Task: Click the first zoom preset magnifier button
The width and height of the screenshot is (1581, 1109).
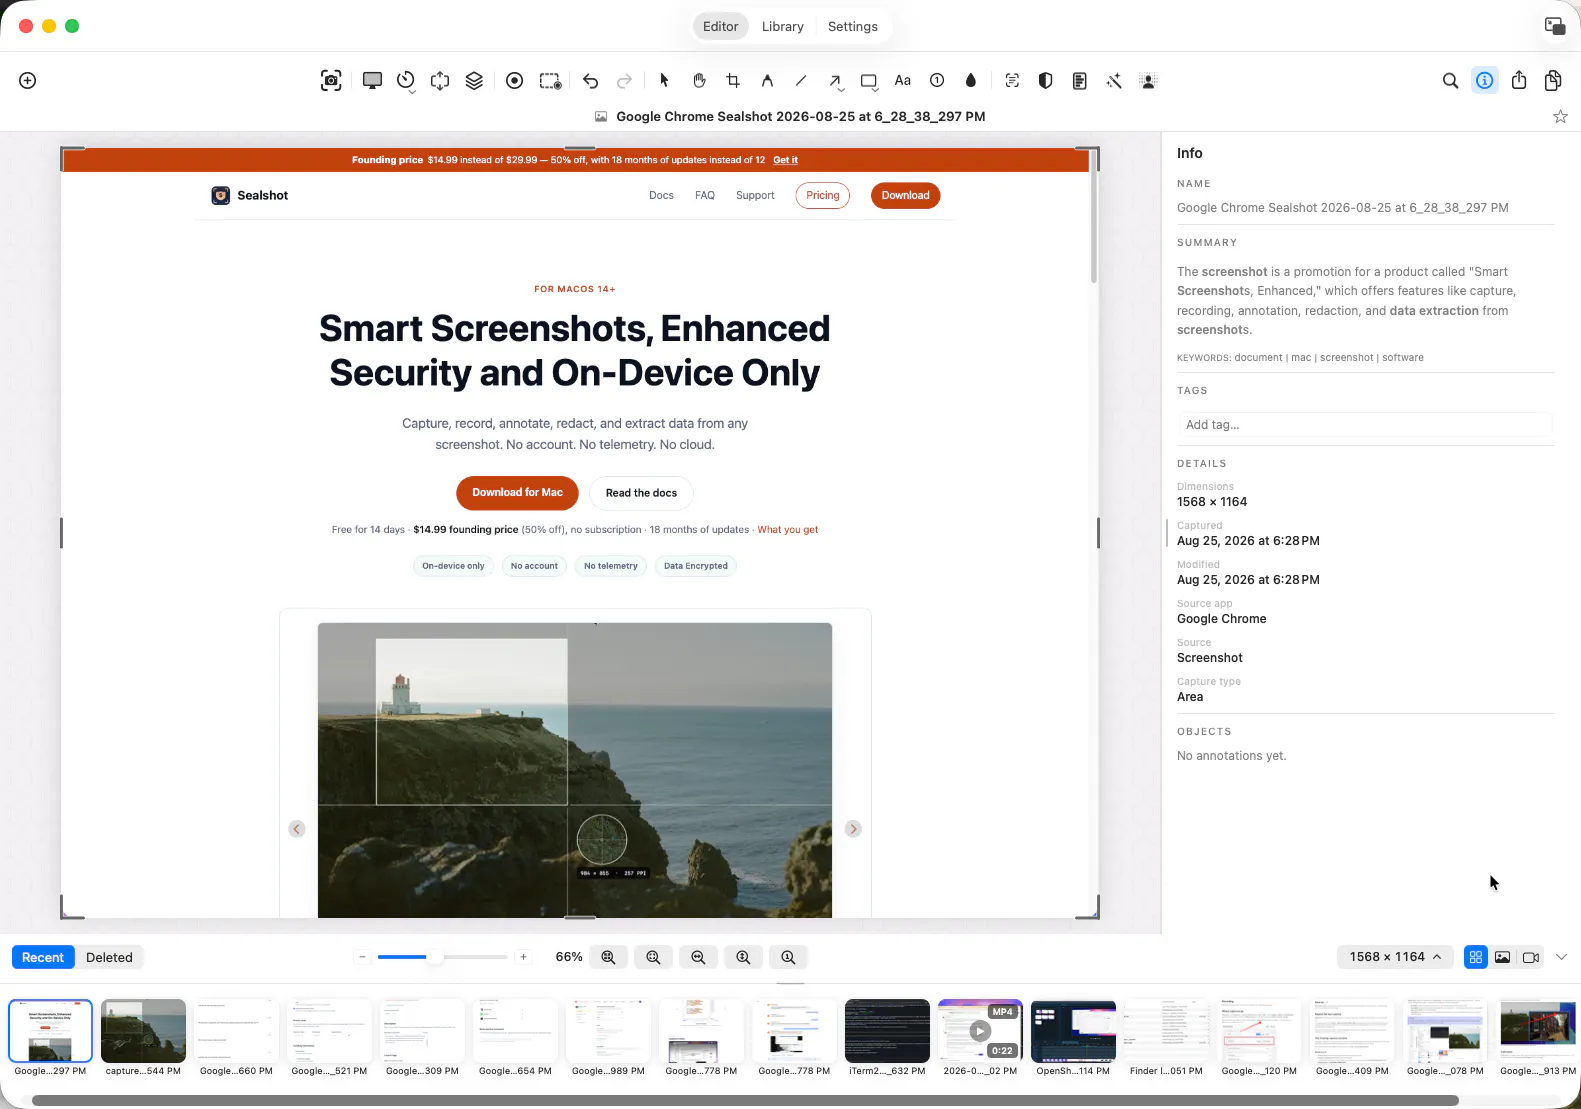Action: coord(608,957)
